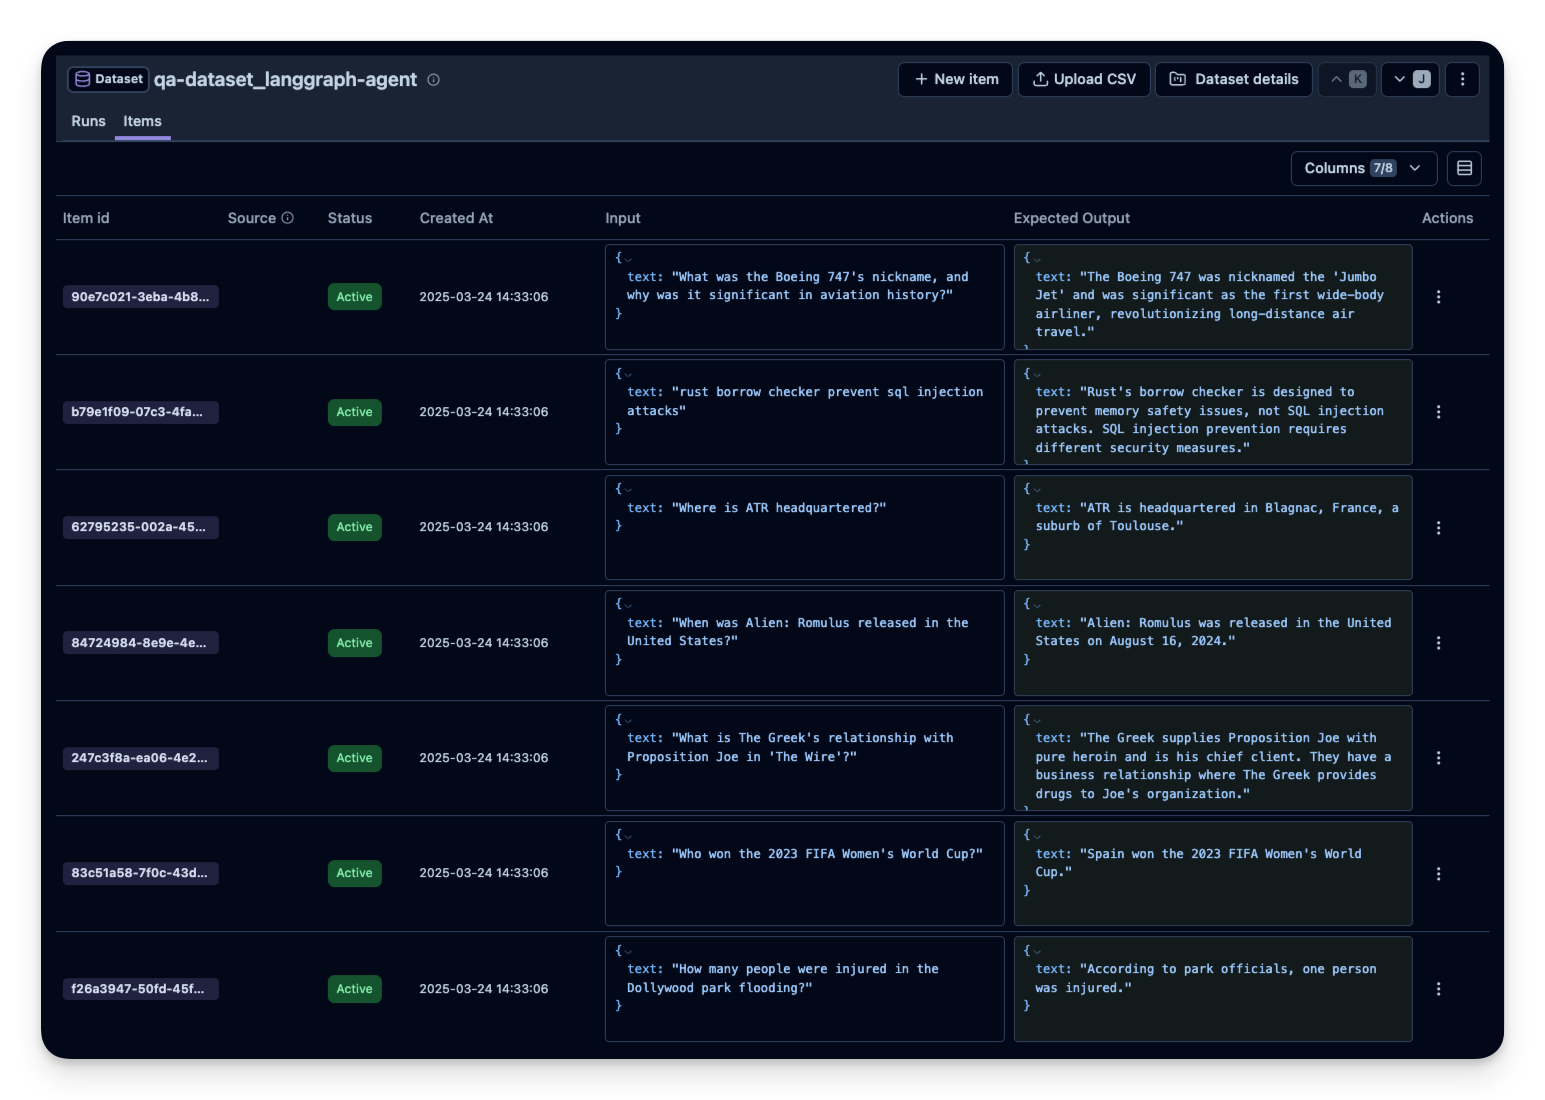Screen dimensions: 1545x1100
Task: Open the actions menu for the Dollywood flooding item
Action: pos(1438,988)
